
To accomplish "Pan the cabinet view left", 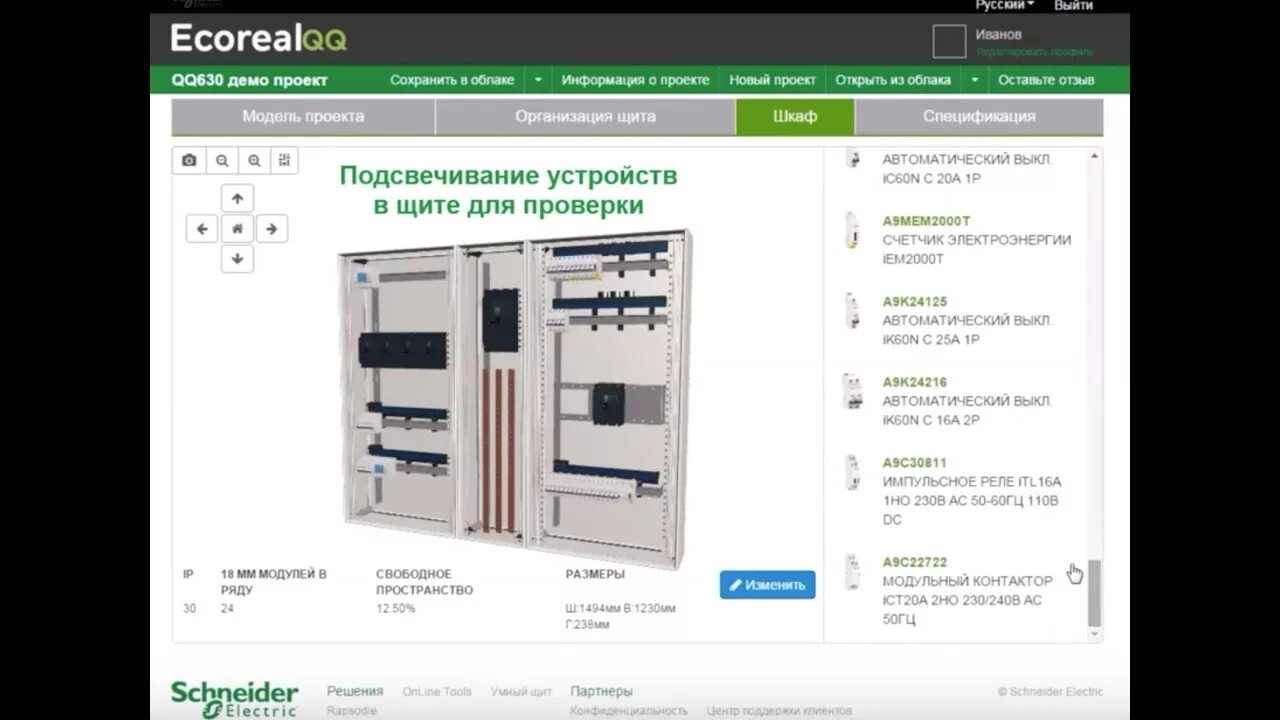I will (x=202, y=228).
